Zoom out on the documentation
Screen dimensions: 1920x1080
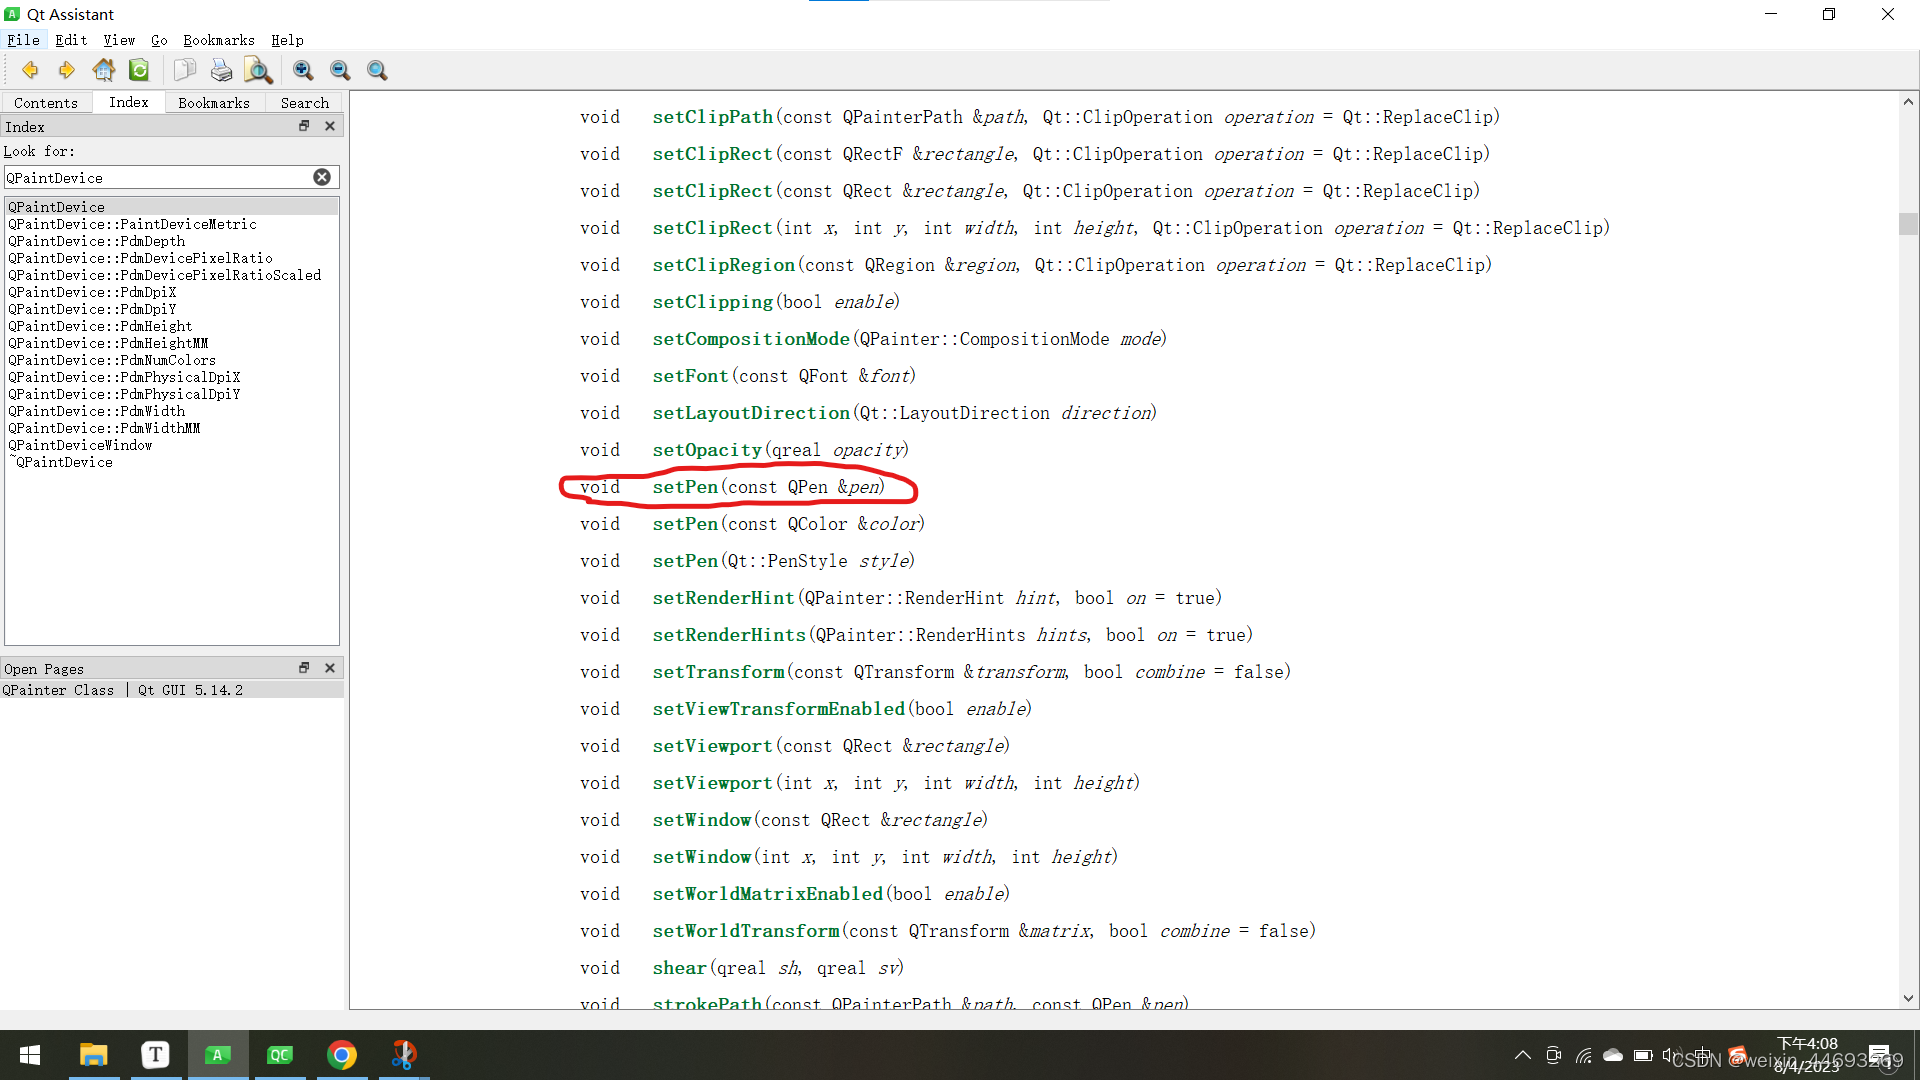[x=340, y=70]
